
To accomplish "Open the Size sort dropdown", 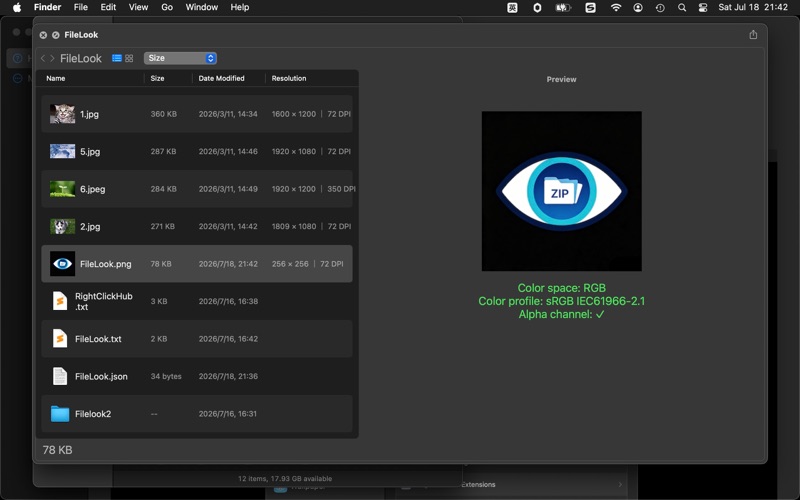I will (x=180, y=58).
